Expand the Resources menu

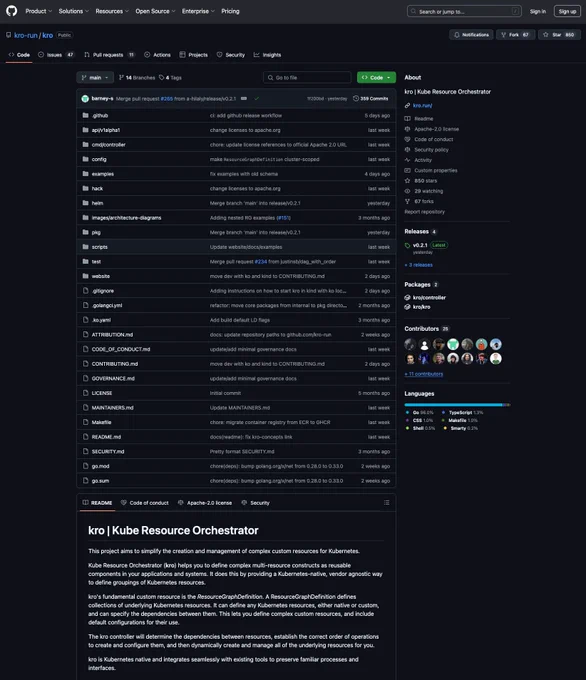coord(112,11)
